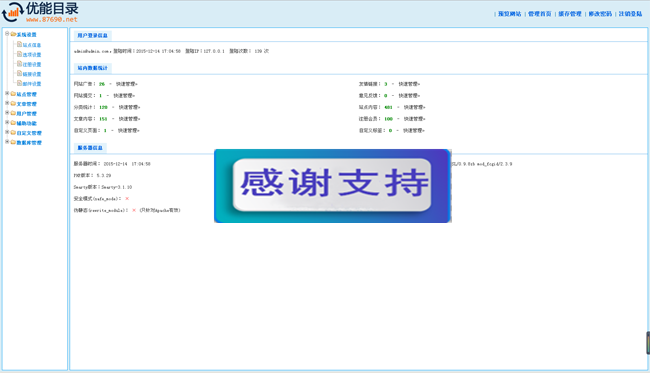
Task: Click the page icon beside 选项设置
Action: (x=19, y=54)
